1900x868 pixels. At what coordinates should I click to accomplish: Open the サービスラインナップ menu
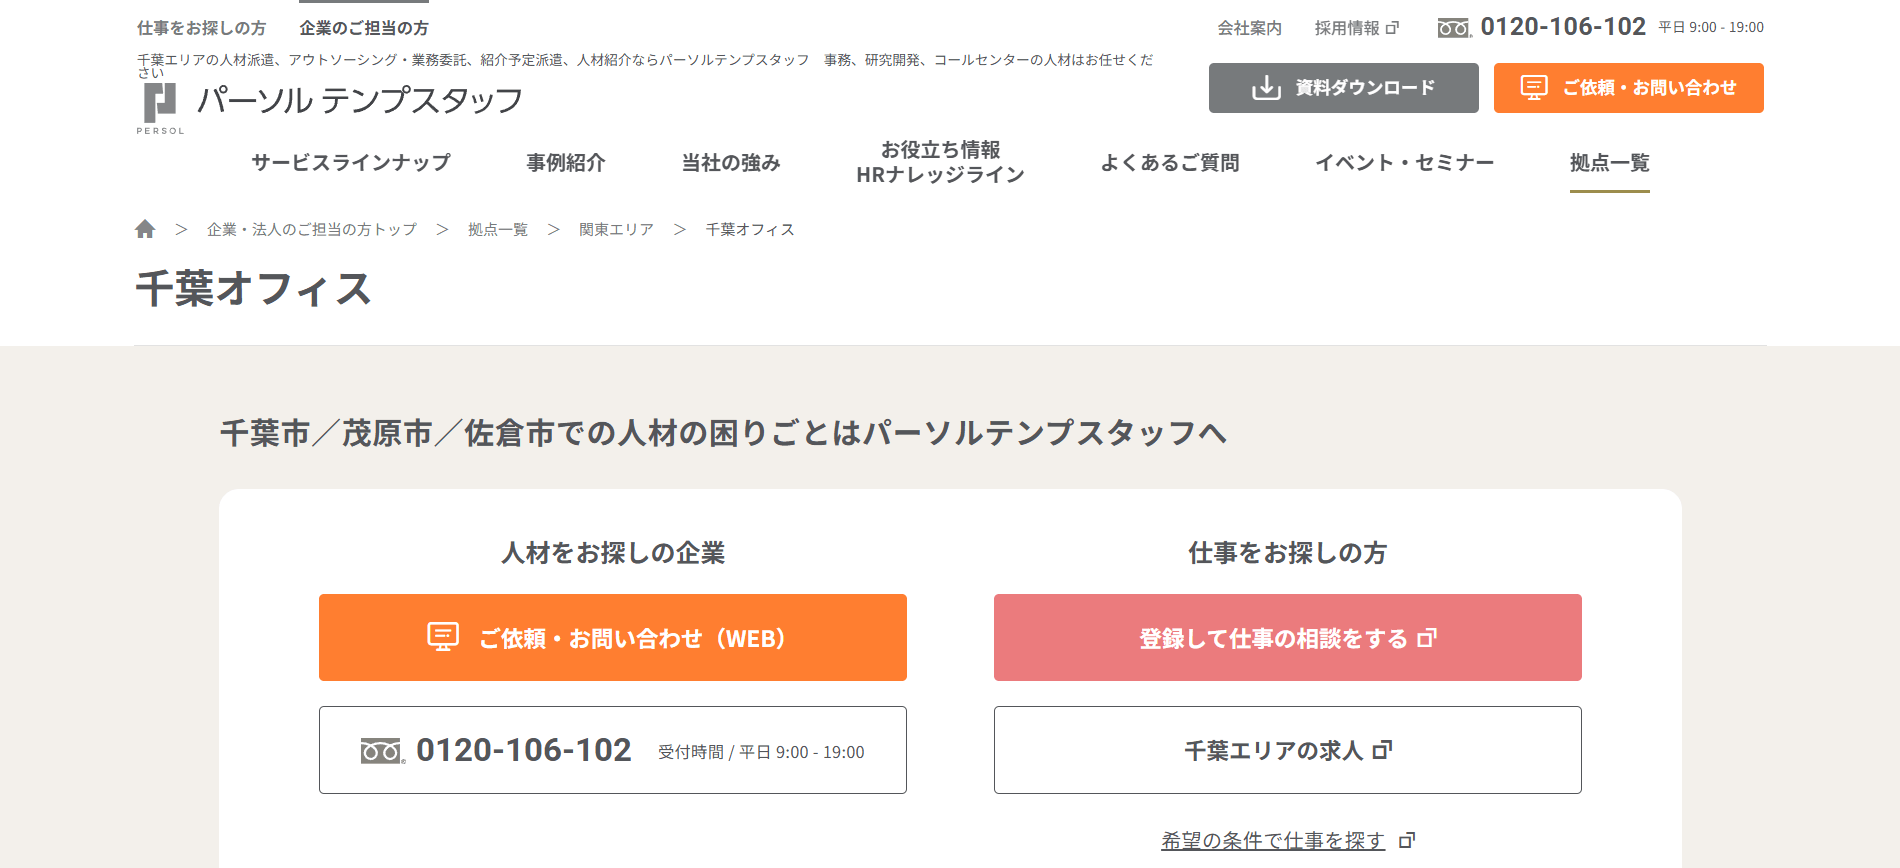(351, 162)
